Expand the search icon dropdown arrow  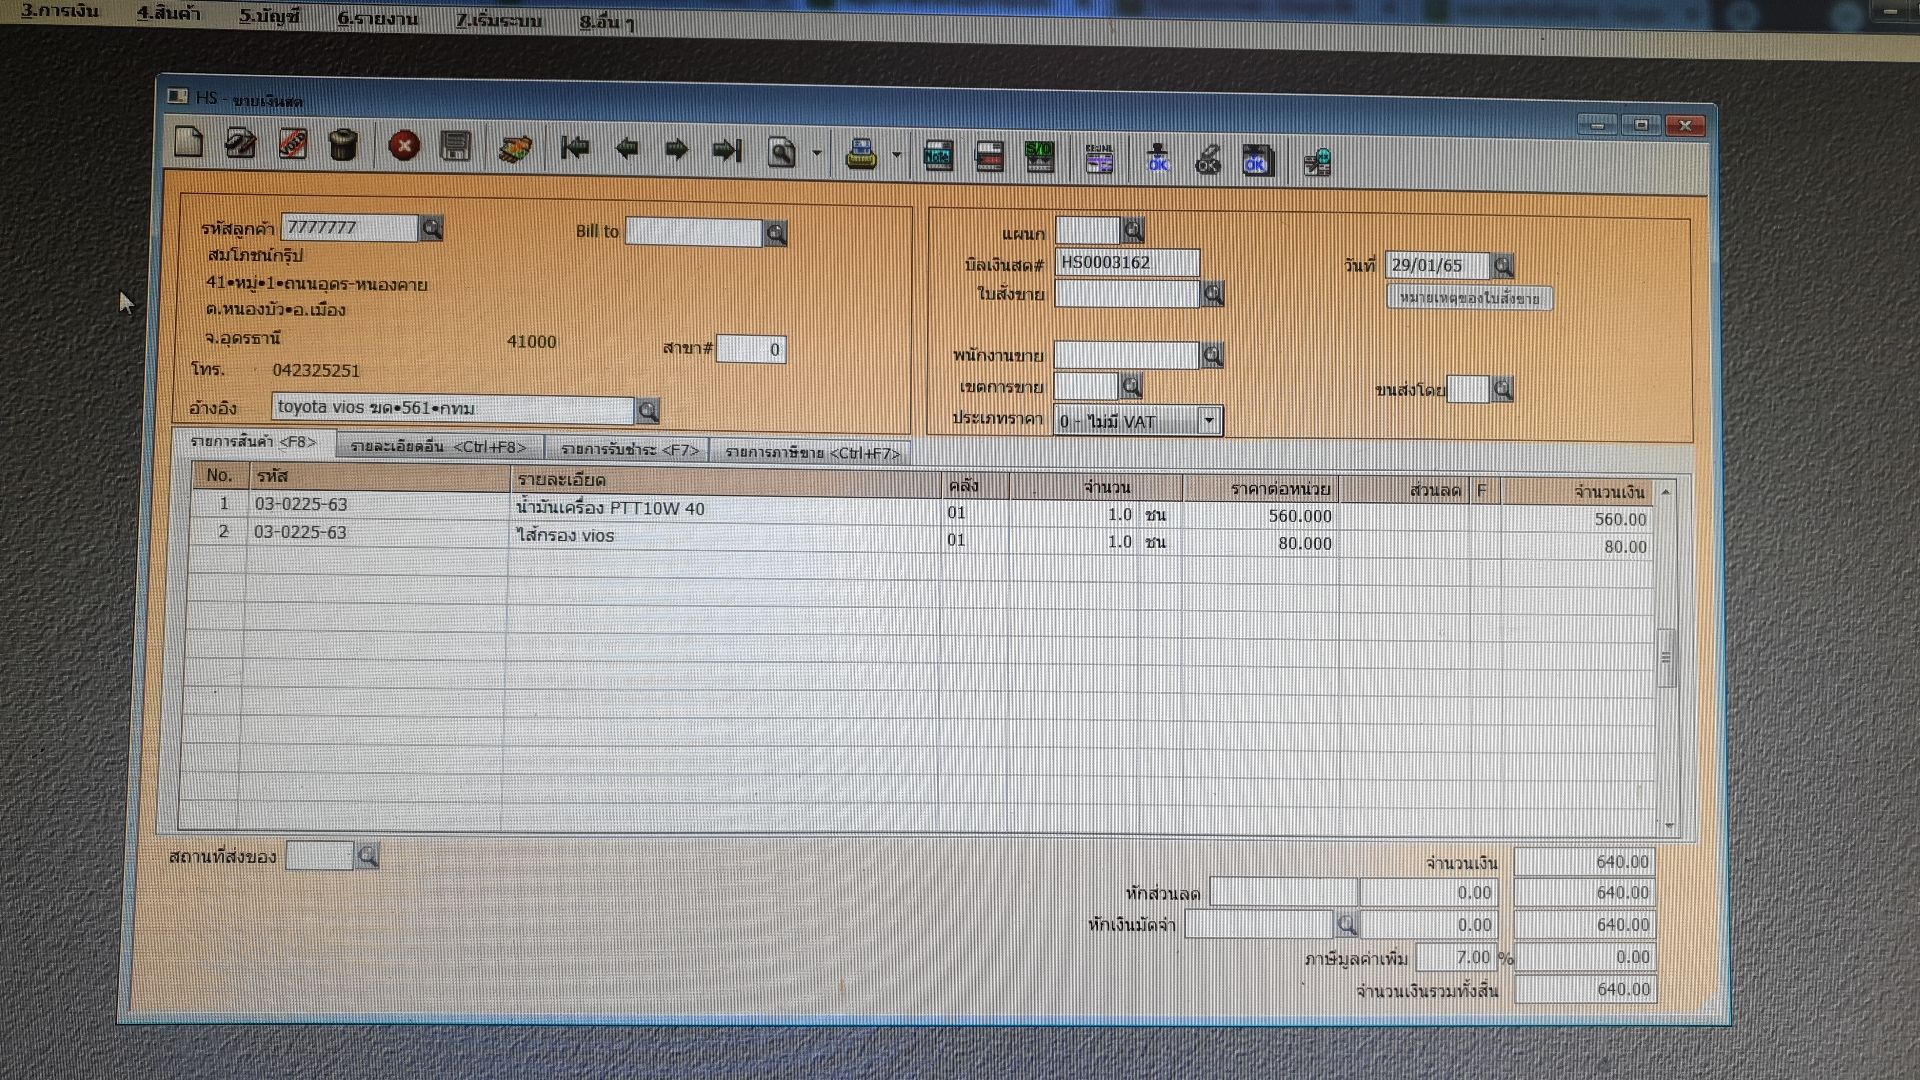point(817,154)
